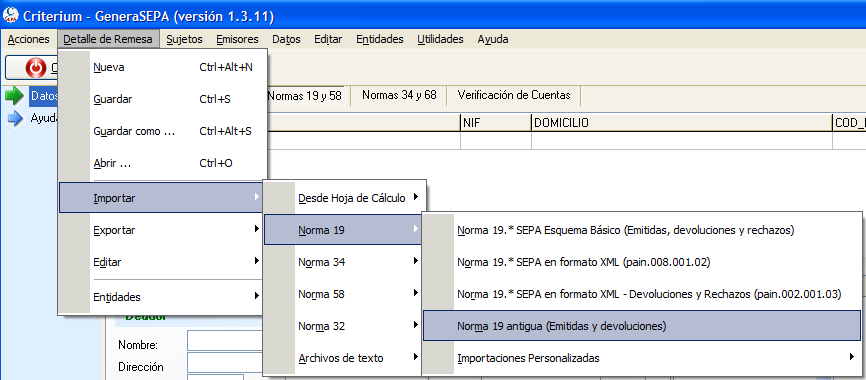
Task: Open the Utilidades menu
Action: point(440,39)
